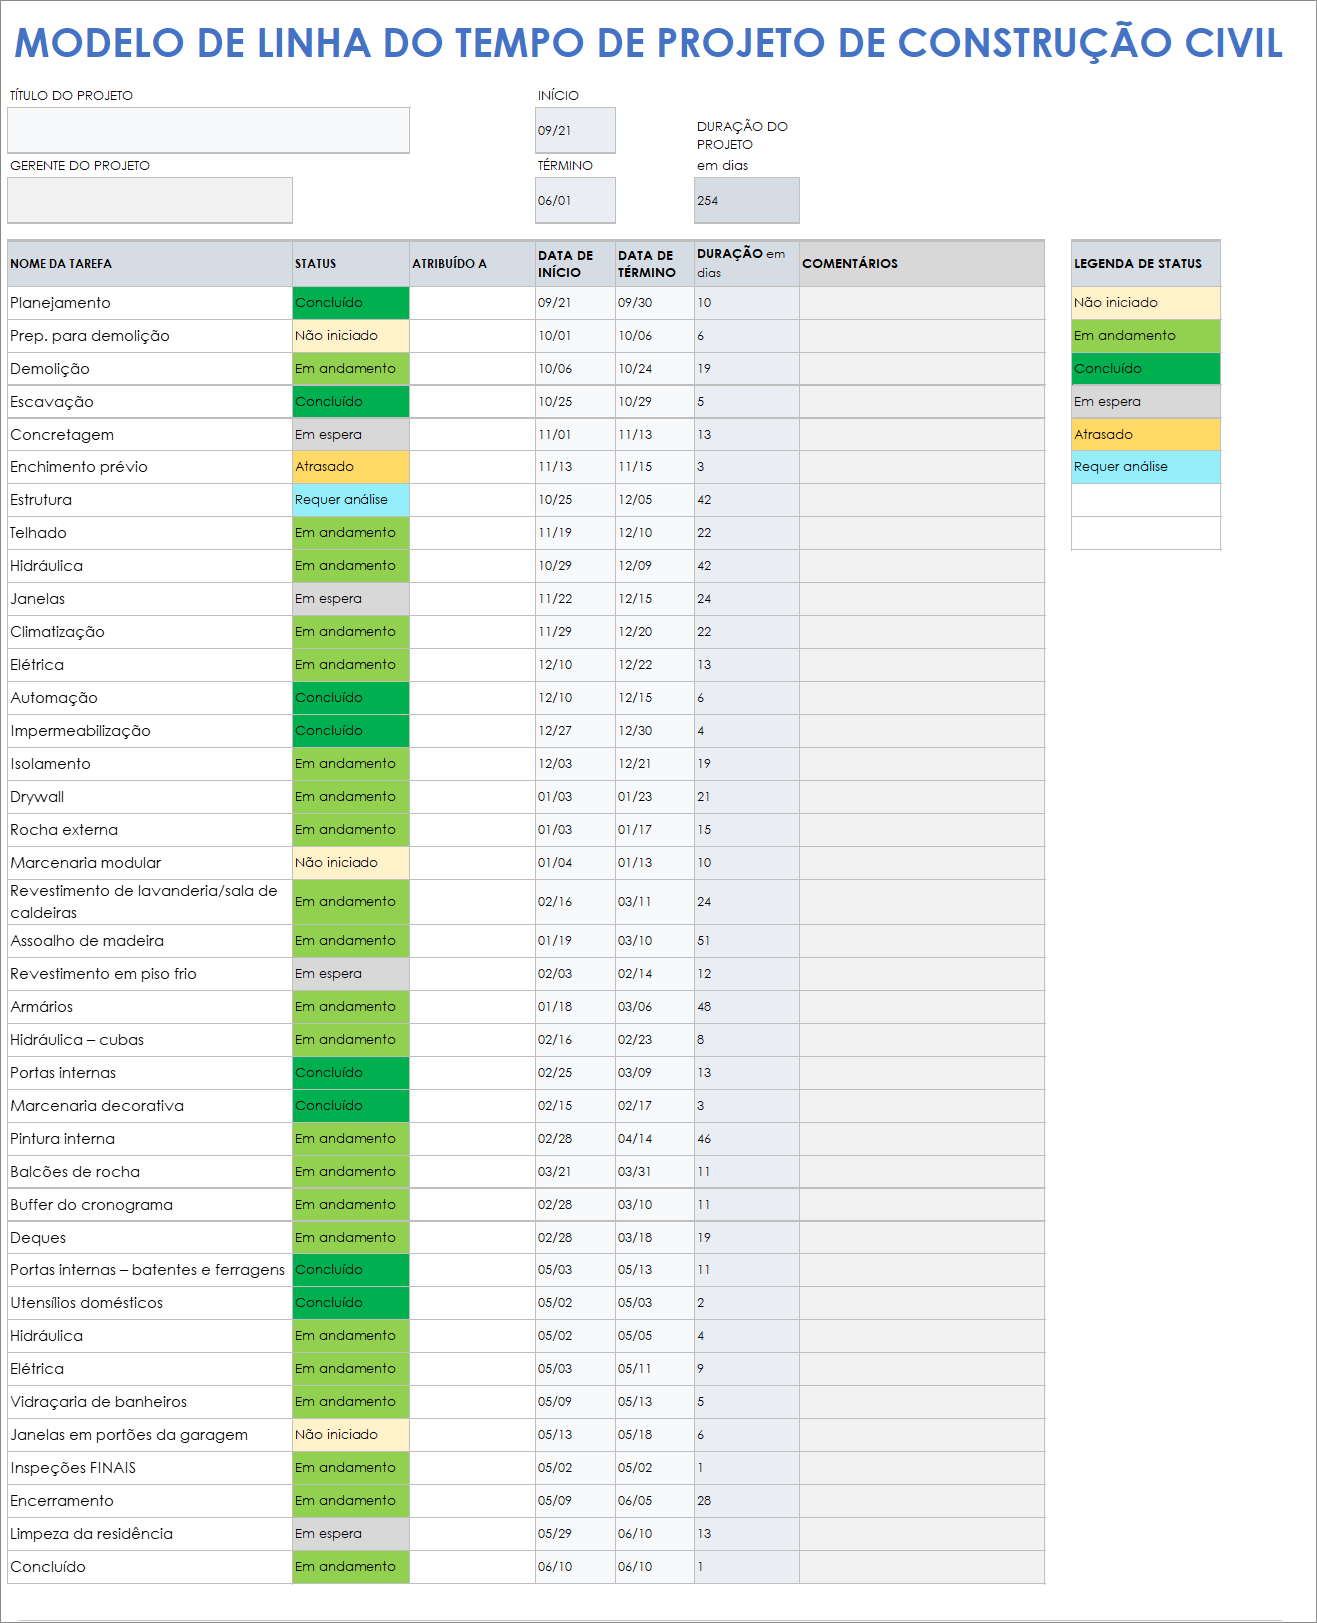The height and width of the screenshot is (1623, 1317).
Task: Click Marcenaria modular Não iniciado status
Action: [351, 863]
